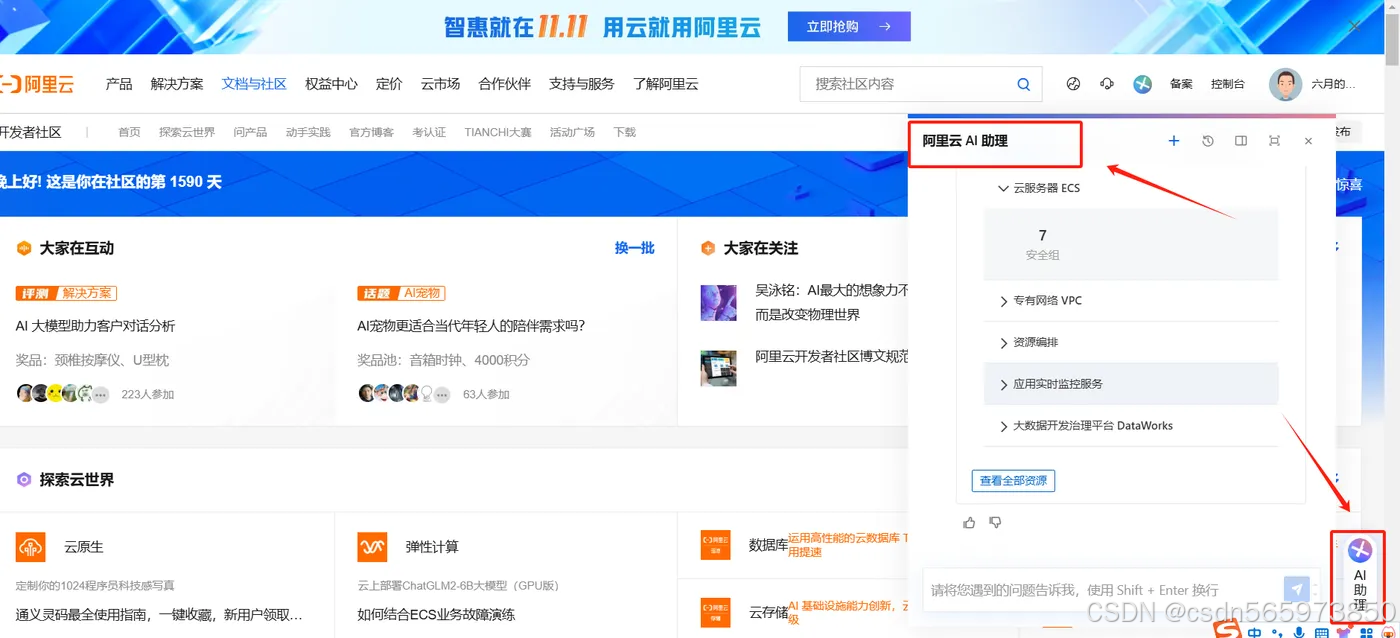Screen dimensions: 1400x638
Task: Open the 解决方案 menu
Action: [x=176, y=84]
